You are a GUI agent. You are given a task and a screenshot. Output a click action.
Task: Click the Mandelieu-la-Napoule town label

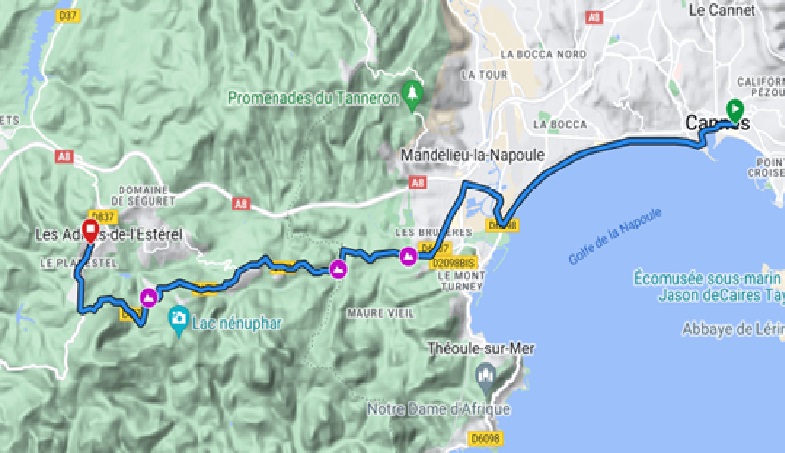[x=473, y=155]
